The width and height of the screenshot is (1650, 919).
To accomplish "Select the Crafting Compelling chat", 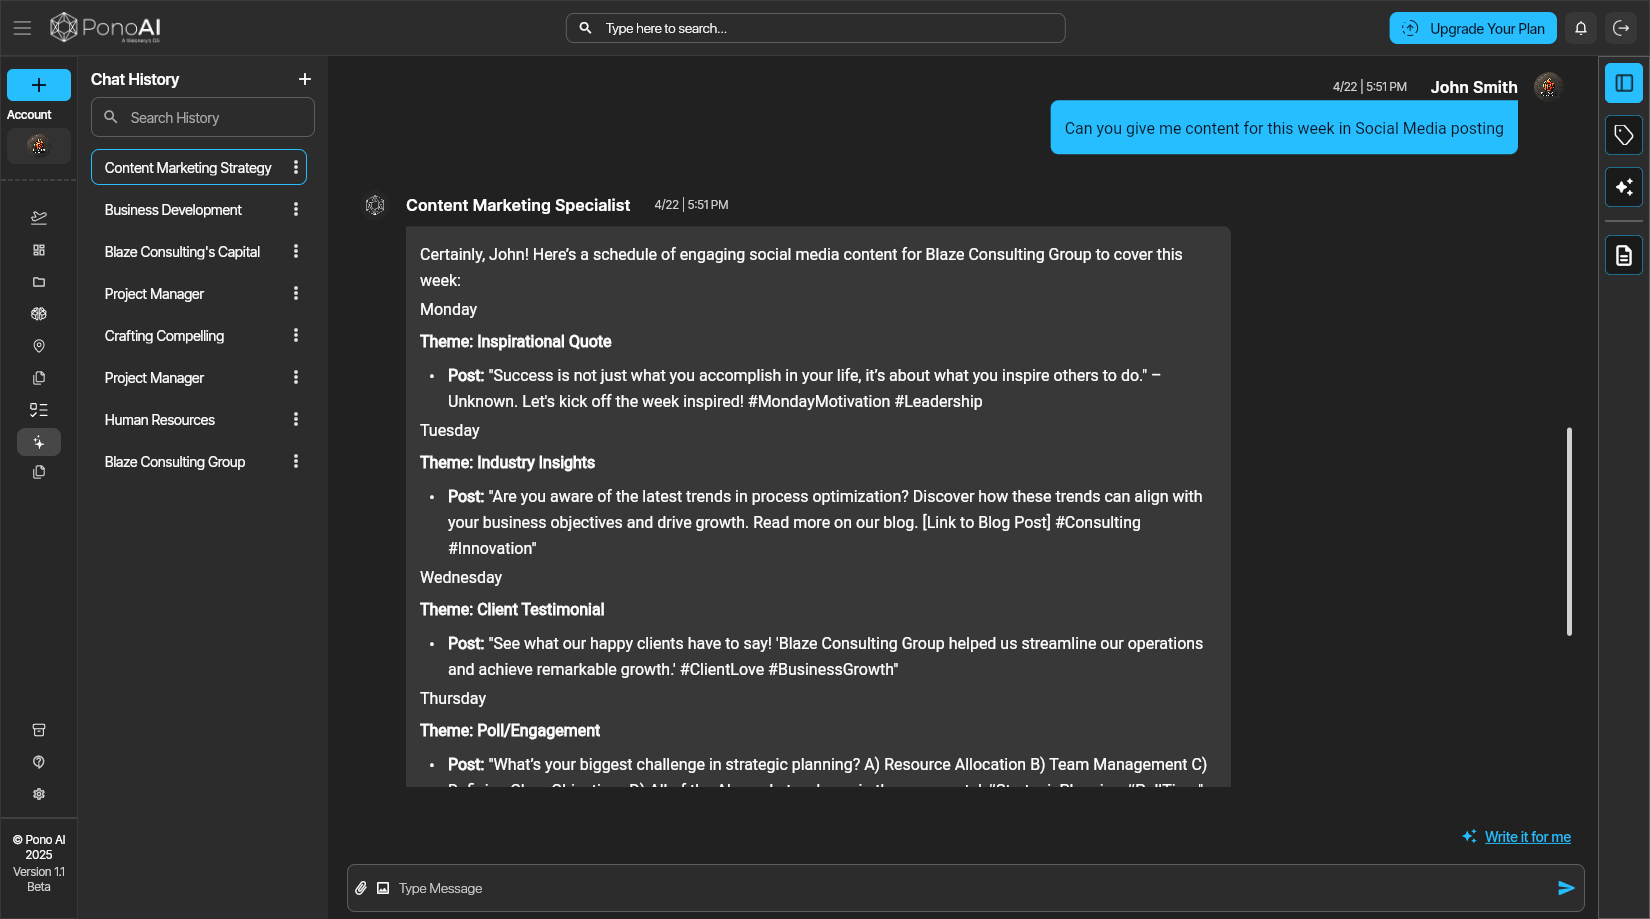I will pyautogui.click(x=165, y=336).
